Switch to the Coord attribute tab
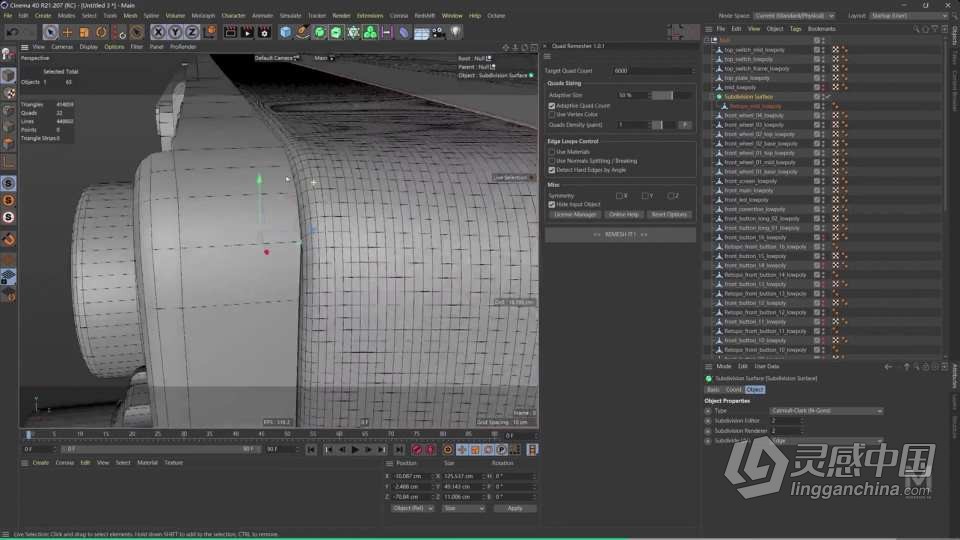This screenshot has width=960, height=540. point(733,389)
